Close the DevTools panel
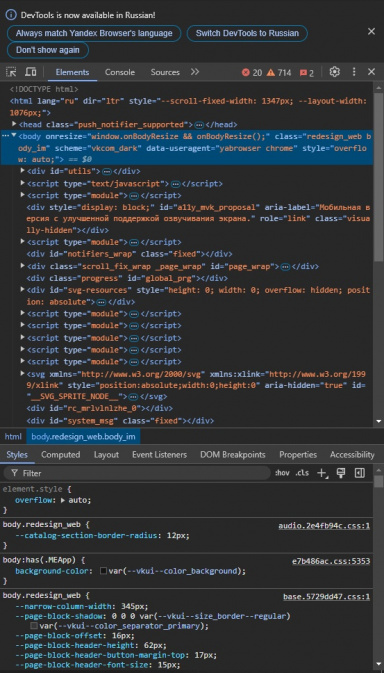 pyautogui.click(x=372, y=72)
